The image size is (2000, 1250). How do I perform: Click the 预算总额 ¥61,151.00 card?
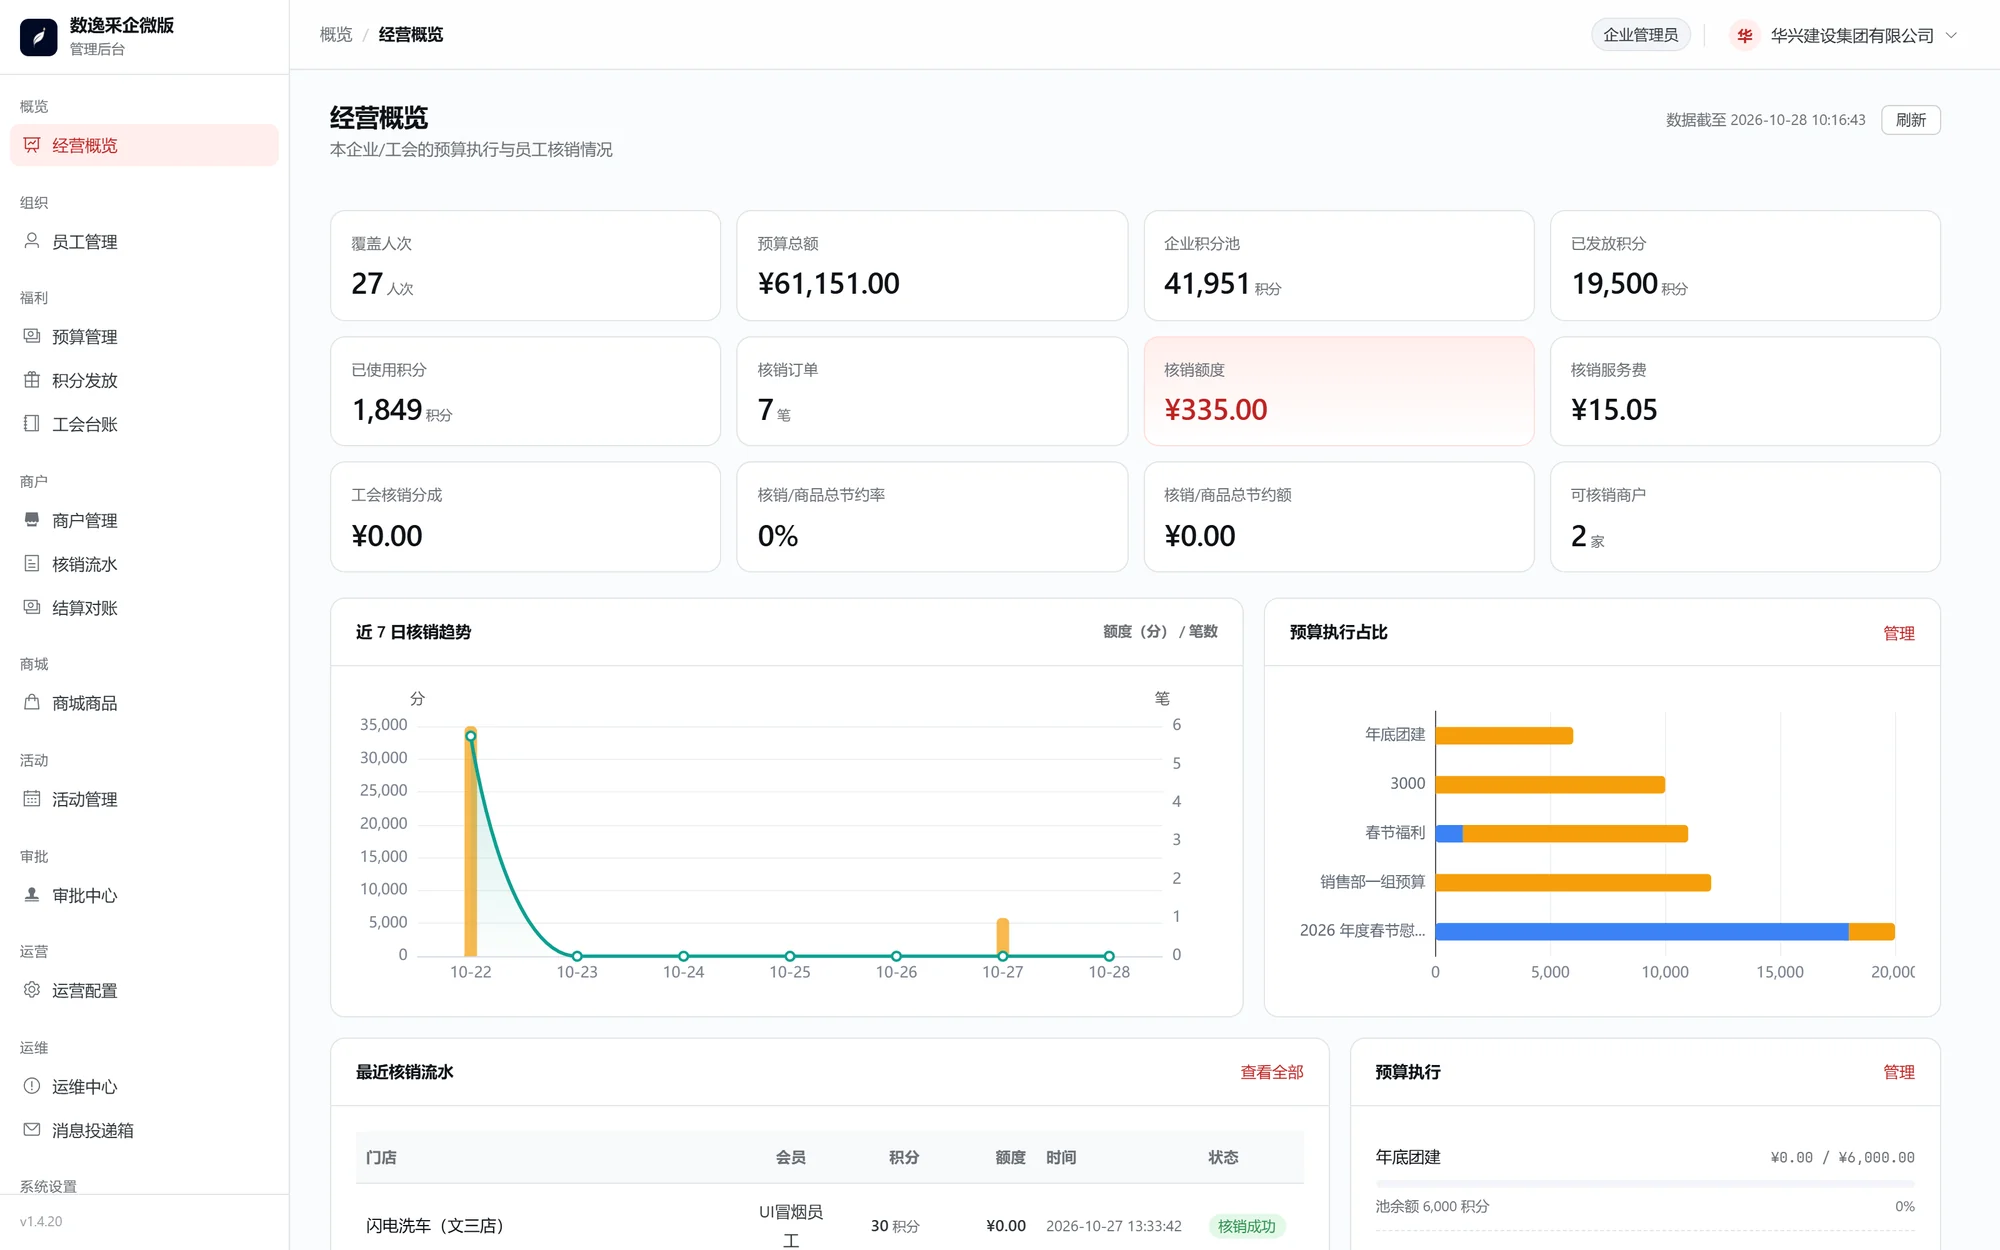coord(931,265)
